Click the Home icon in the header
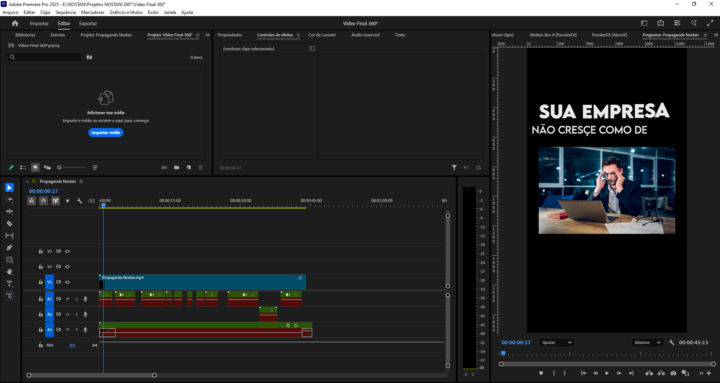 point(15,23)
